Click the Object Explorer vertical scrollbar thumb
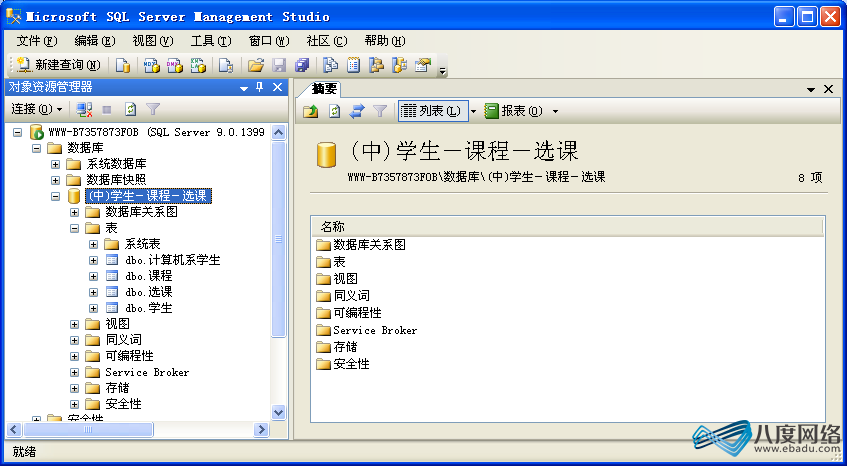 coord(278,239)
